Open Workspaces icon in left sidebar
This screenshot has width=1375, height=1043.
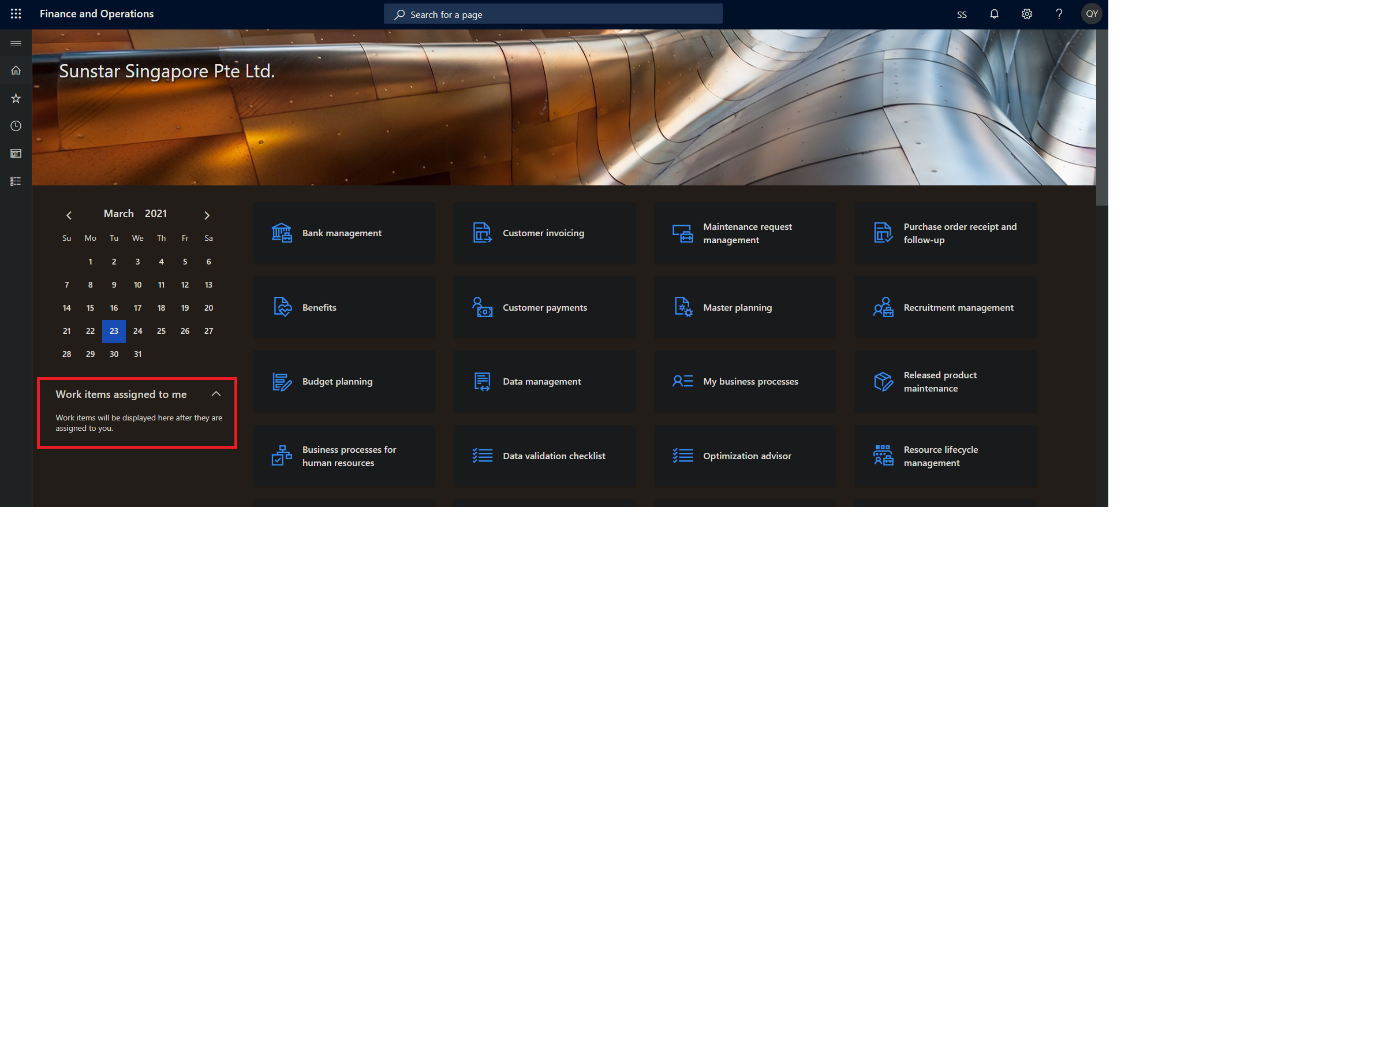click(16, 154)
